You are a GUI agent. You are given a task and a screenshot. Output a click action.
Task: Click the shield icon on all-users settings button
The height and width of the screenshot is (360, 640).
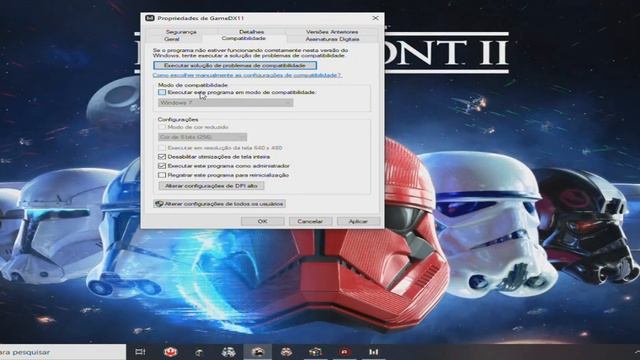(x=159, y=204)
